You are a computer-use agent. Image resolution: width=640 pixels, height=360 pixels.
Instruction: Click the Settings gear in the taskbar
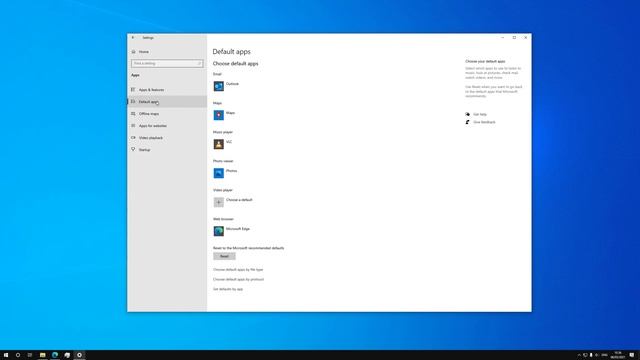pyautogui.click(x=79, y=355)
